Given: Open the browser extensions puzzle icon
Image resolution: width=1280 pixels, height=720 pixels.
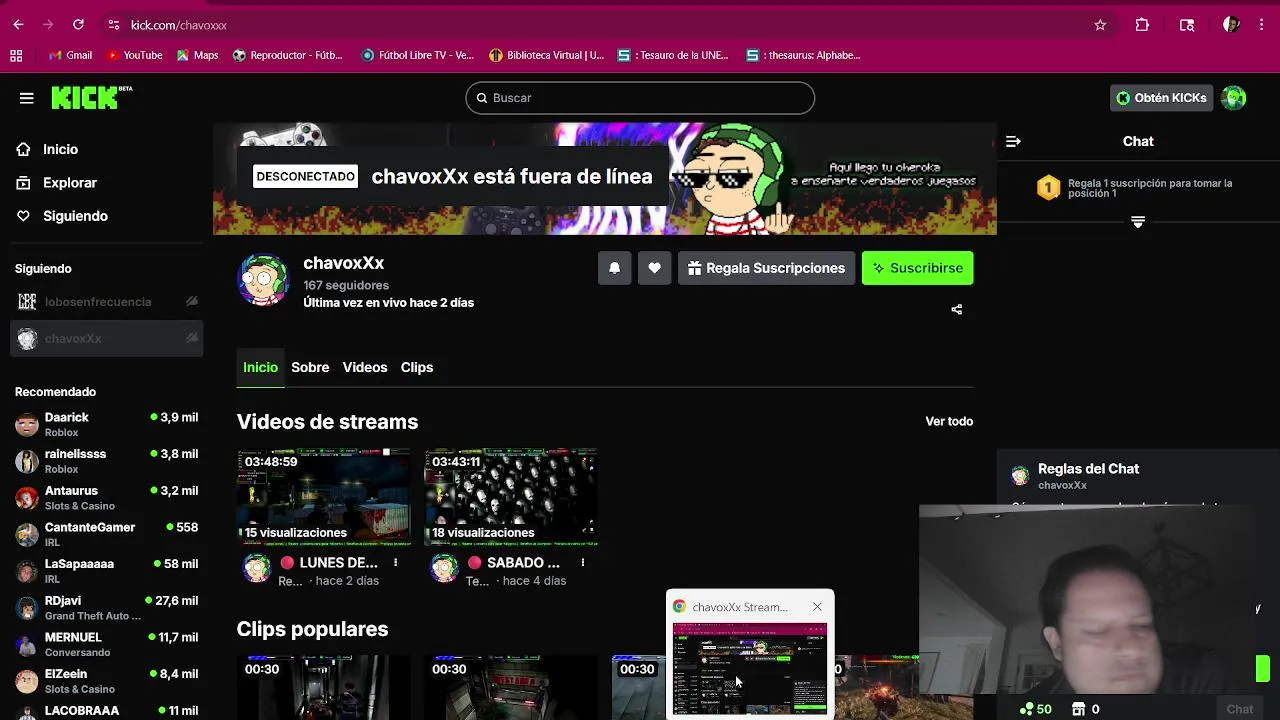Looking at the screenshot, I should tap(1142, 25).
